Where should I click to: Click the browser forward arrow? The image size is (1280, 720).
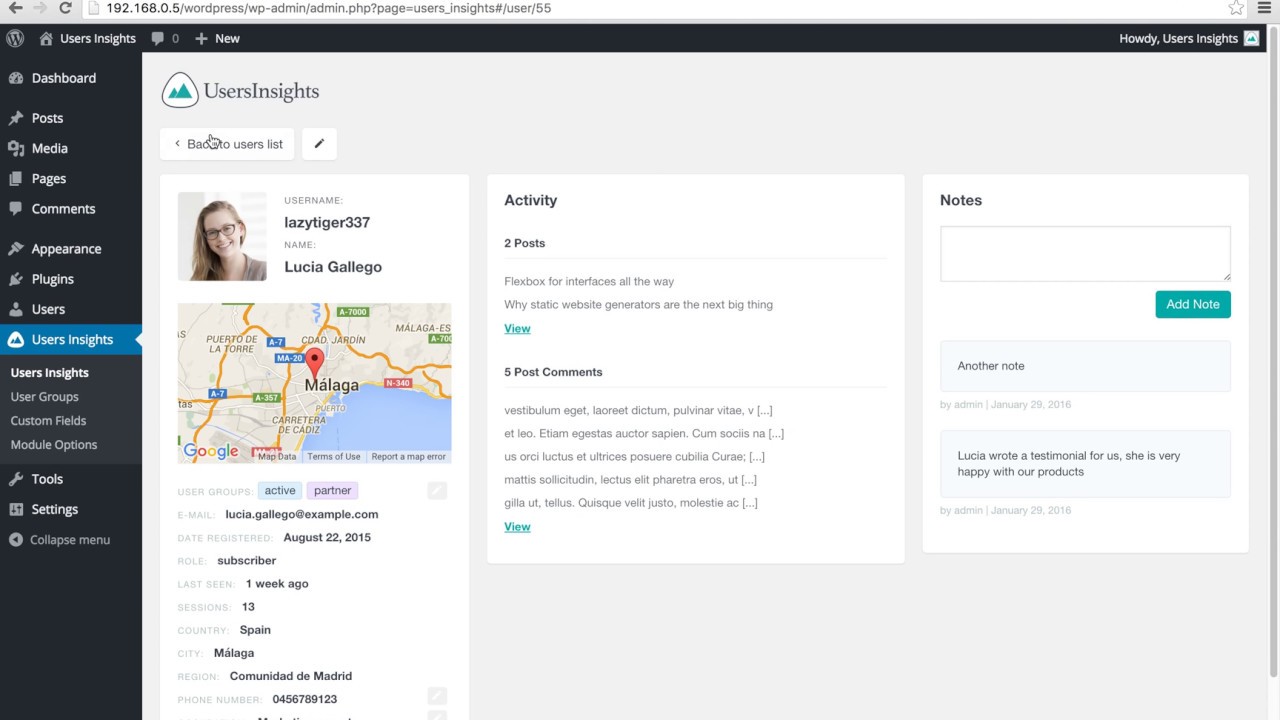point(40,8)
